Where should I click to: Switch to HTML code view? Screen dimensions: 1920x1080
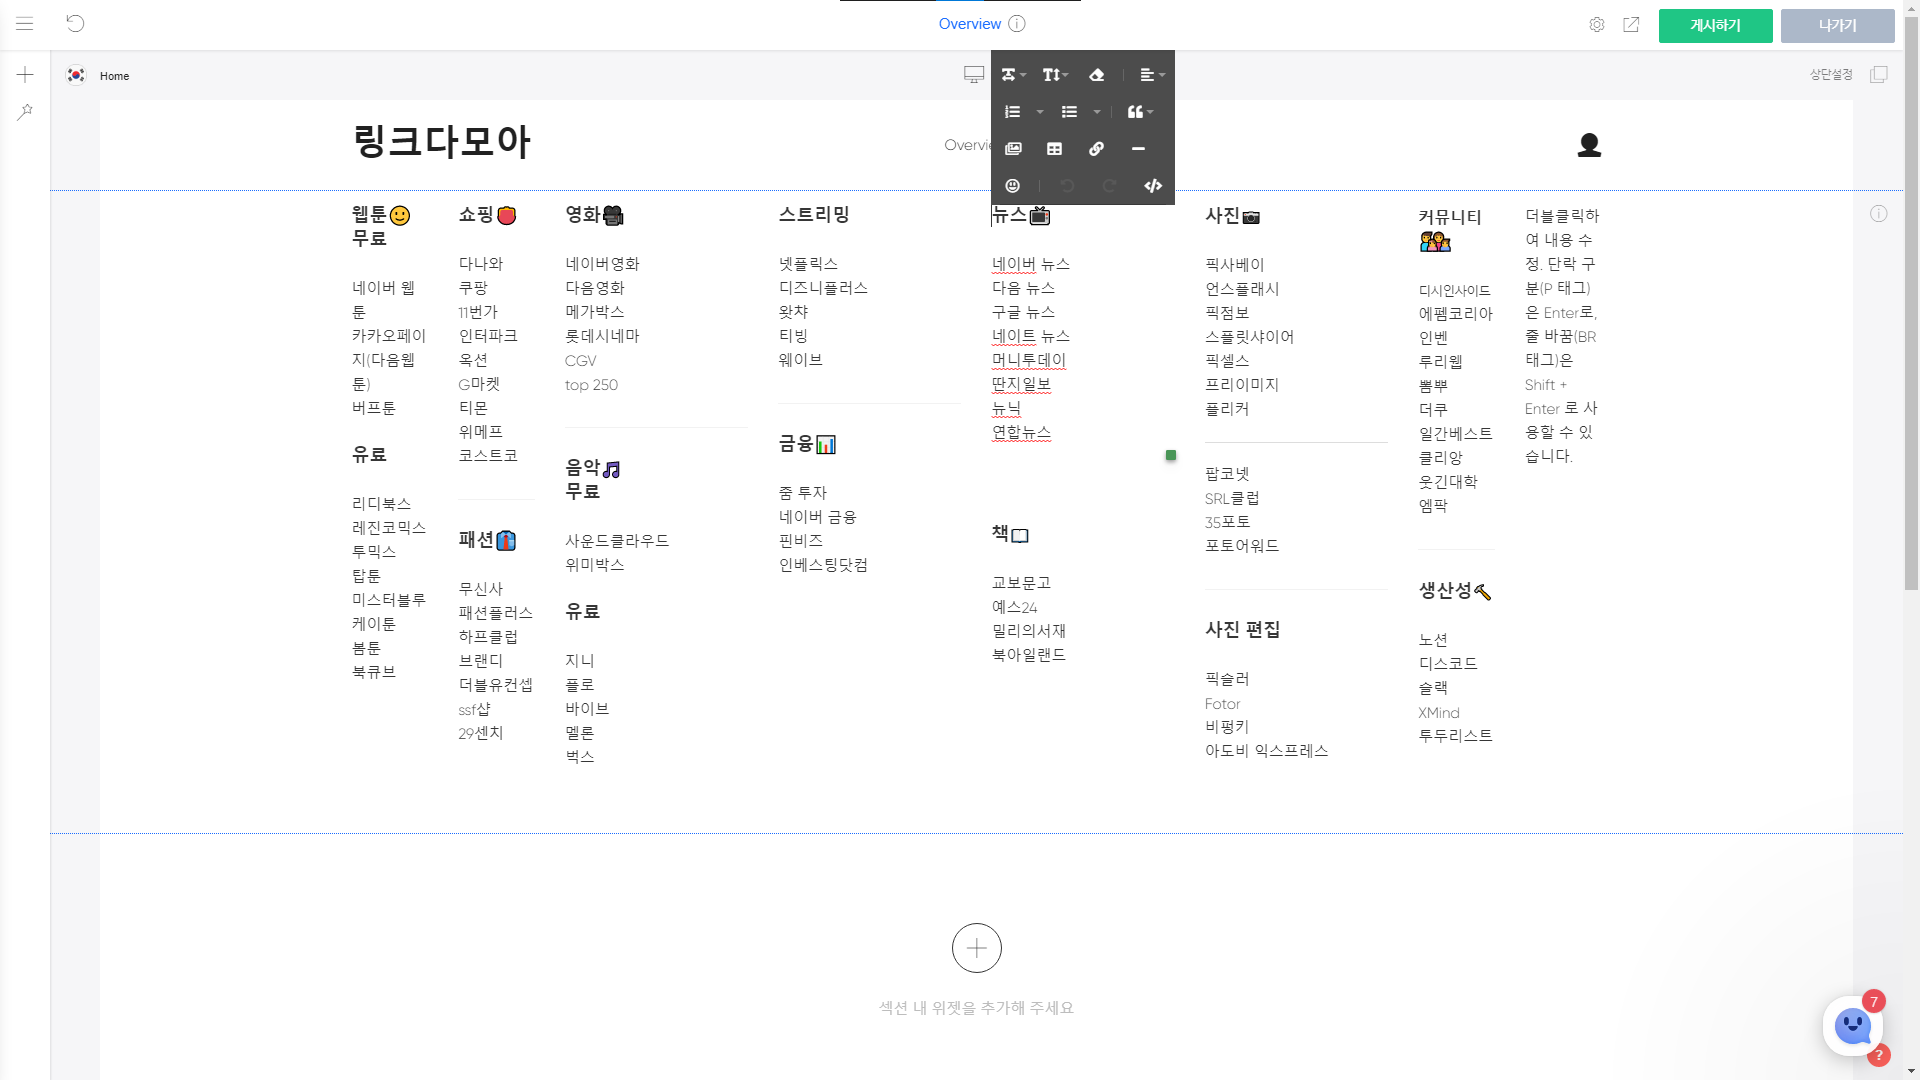[1153, 186]
